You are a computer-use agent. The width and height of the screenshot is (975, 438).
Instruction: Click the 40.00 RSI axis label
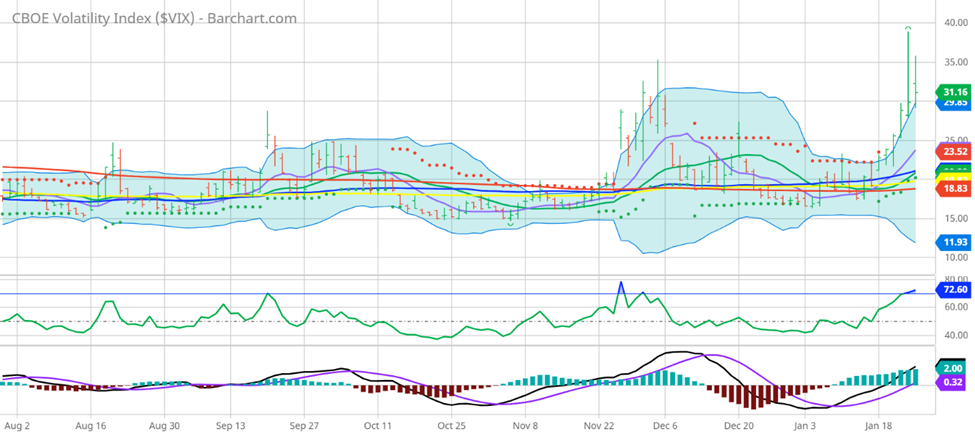957,335
